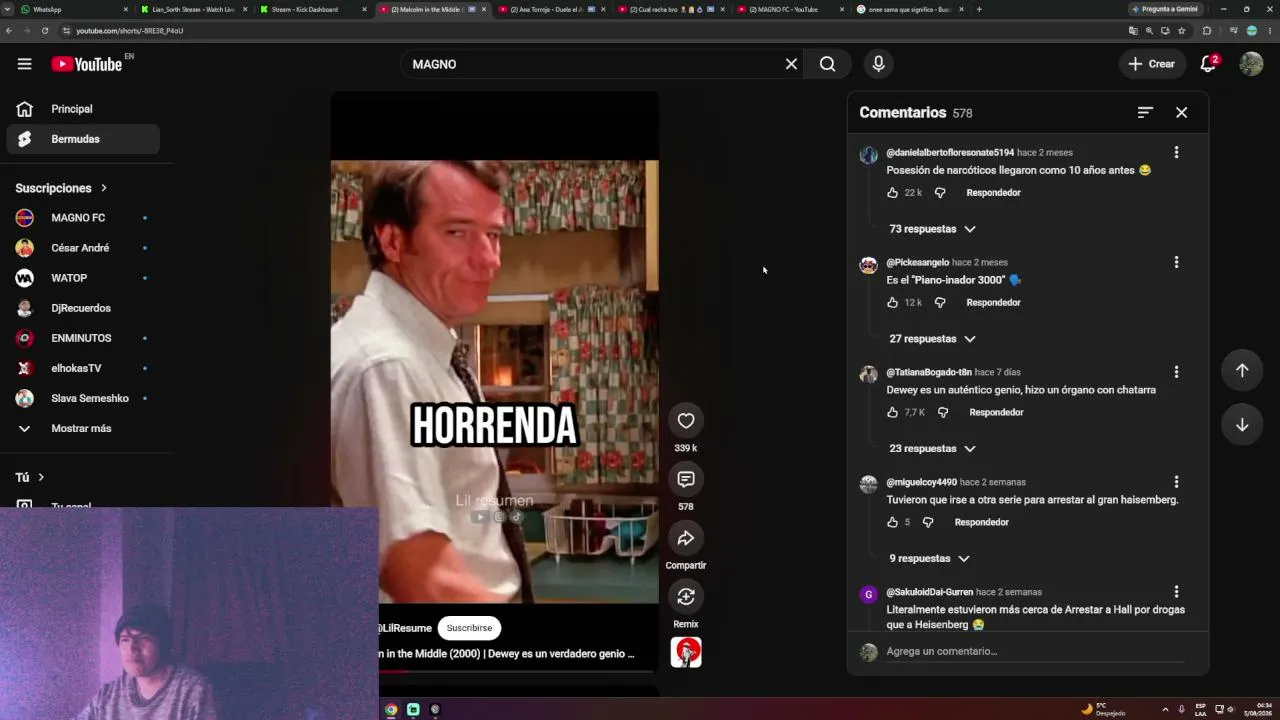Viewport: 1280px width, 720px height.
Task: Open the YouTube guide hamburger menu
Action: click(x=24, y=64)
